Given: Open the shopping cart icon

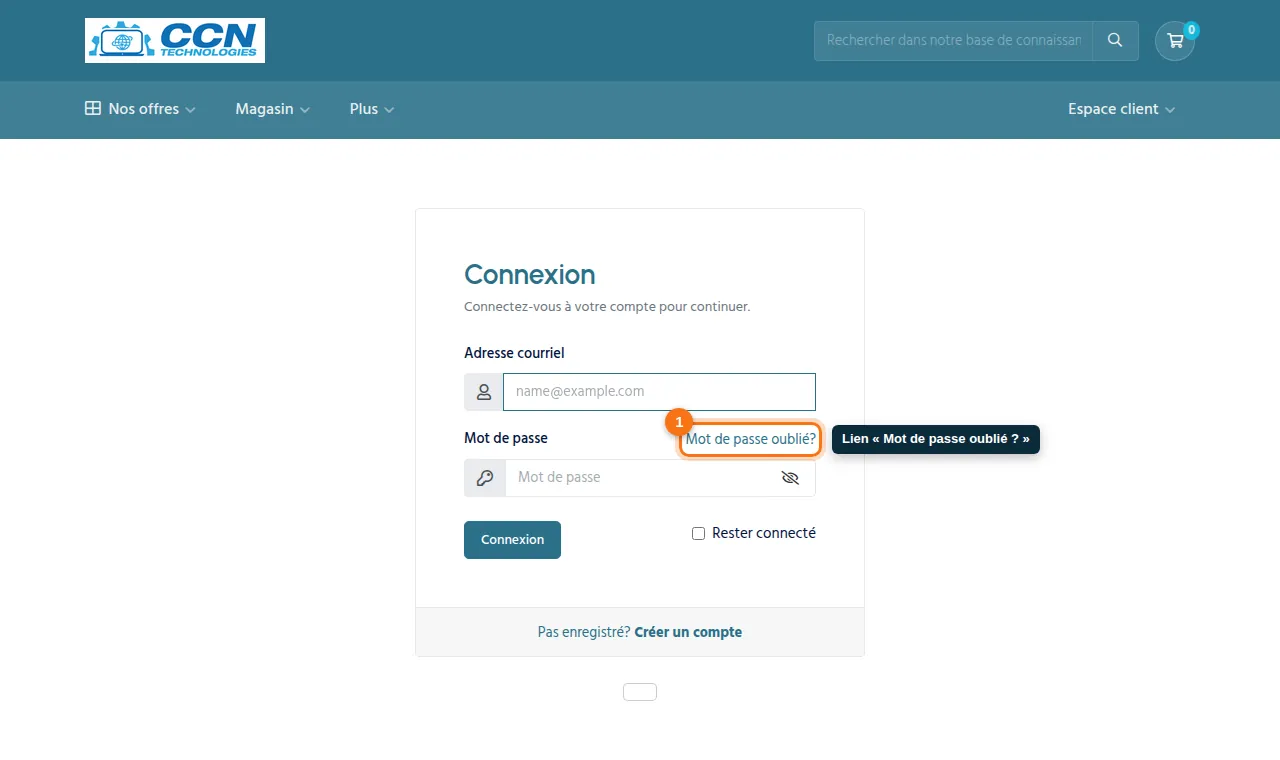Looking at the screenshot, I should (1175, 41).
